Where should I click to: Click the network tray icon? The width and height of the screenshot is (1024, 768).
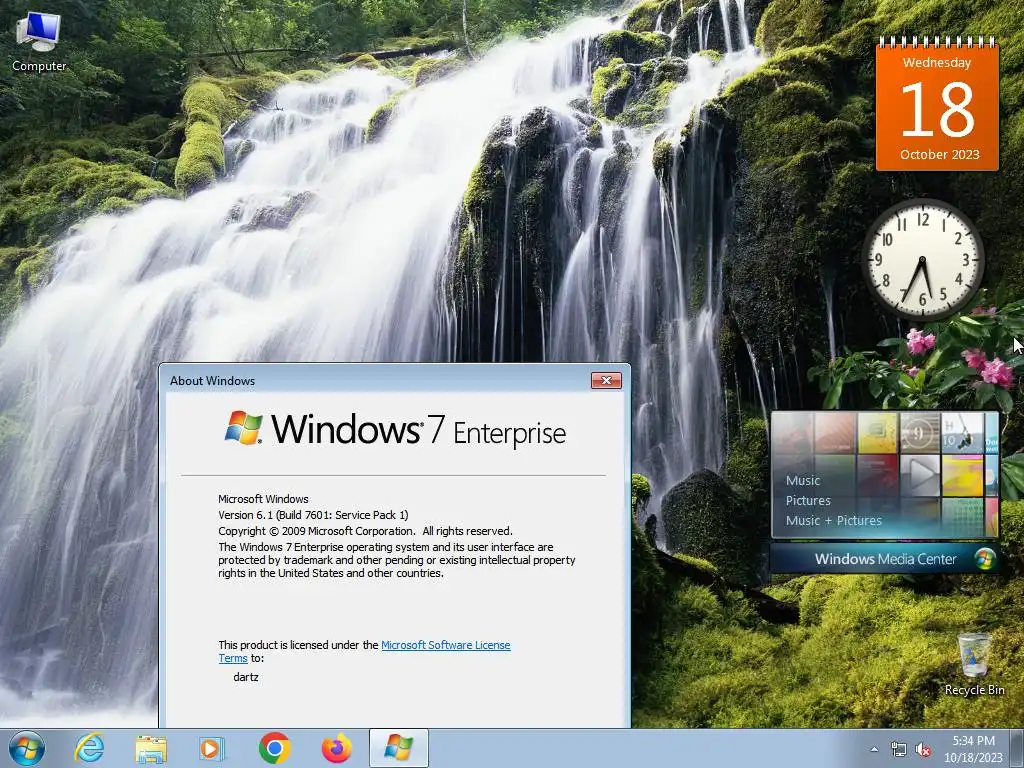click(899, 750)
